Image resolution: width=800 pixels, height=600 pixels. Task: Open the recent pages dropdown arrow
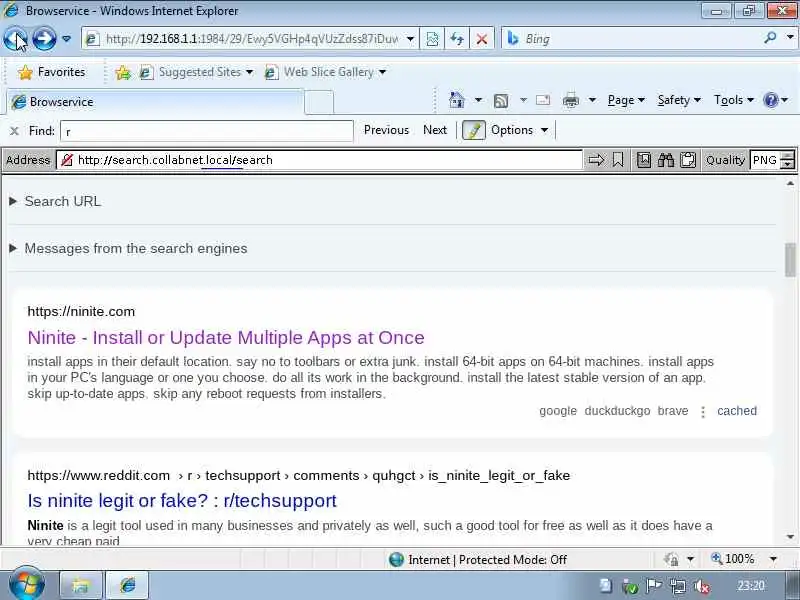tap(66, 39)
